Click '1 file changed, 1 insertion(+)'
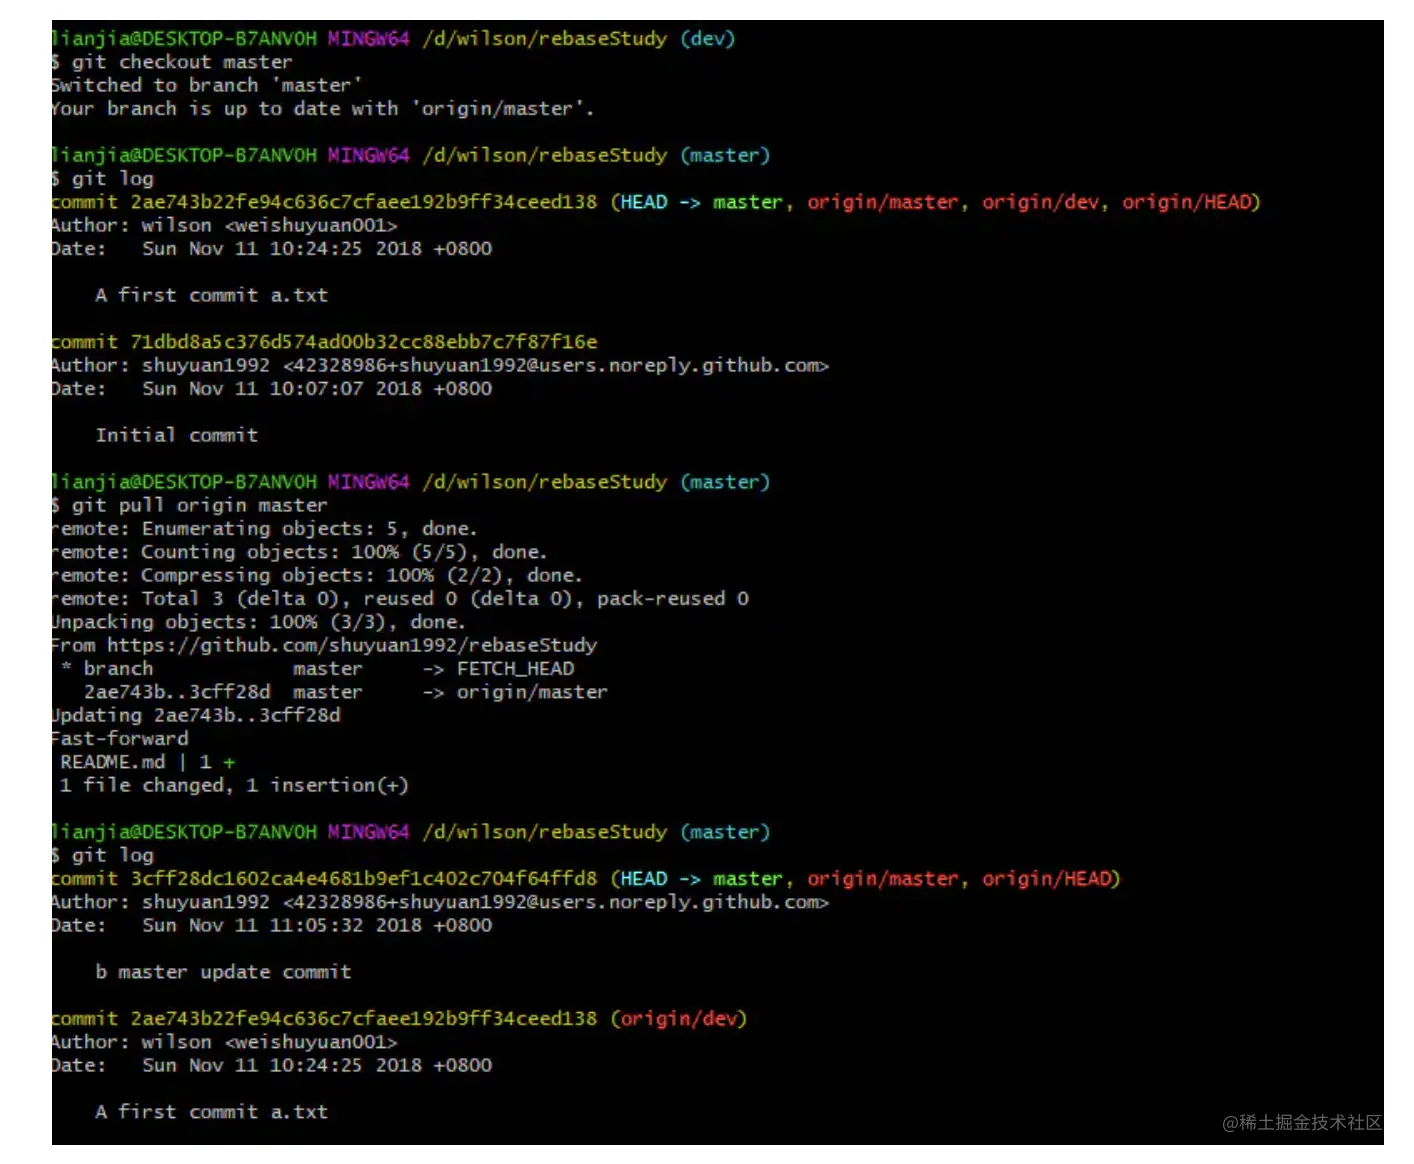 pyautogui.click(x=234, y=785)
